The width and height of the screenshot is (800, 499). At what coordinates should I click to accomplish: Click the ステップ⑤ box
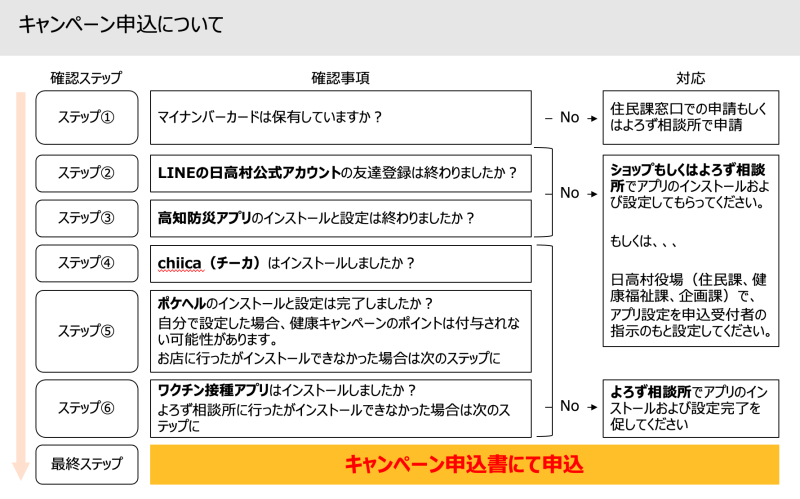pos(86,330)
